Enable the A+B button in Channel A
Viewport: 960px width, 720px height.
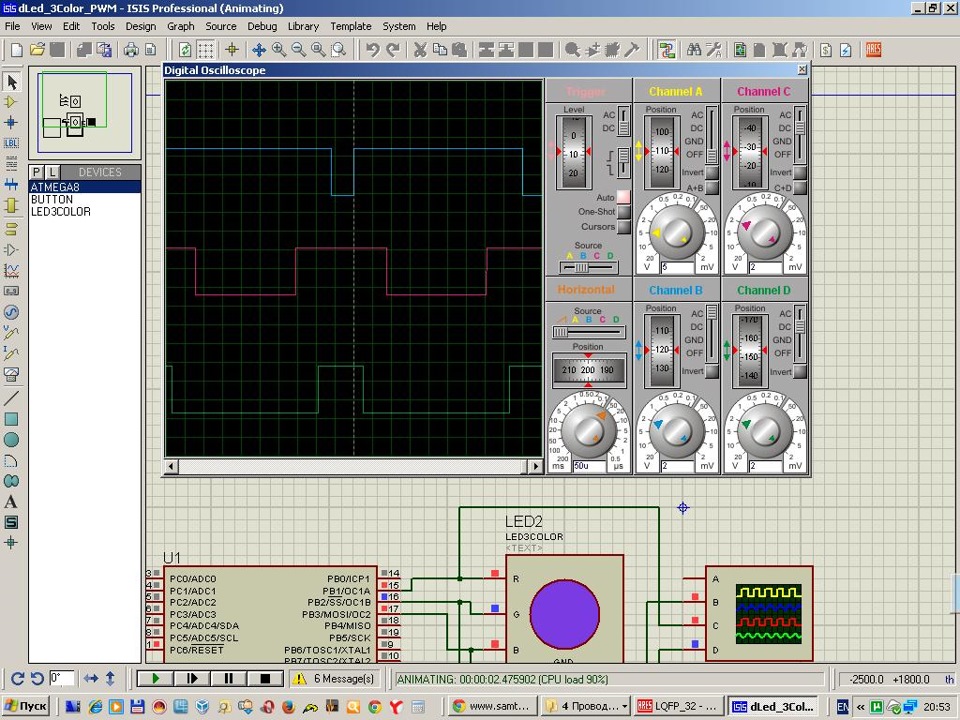coord(714,188)
